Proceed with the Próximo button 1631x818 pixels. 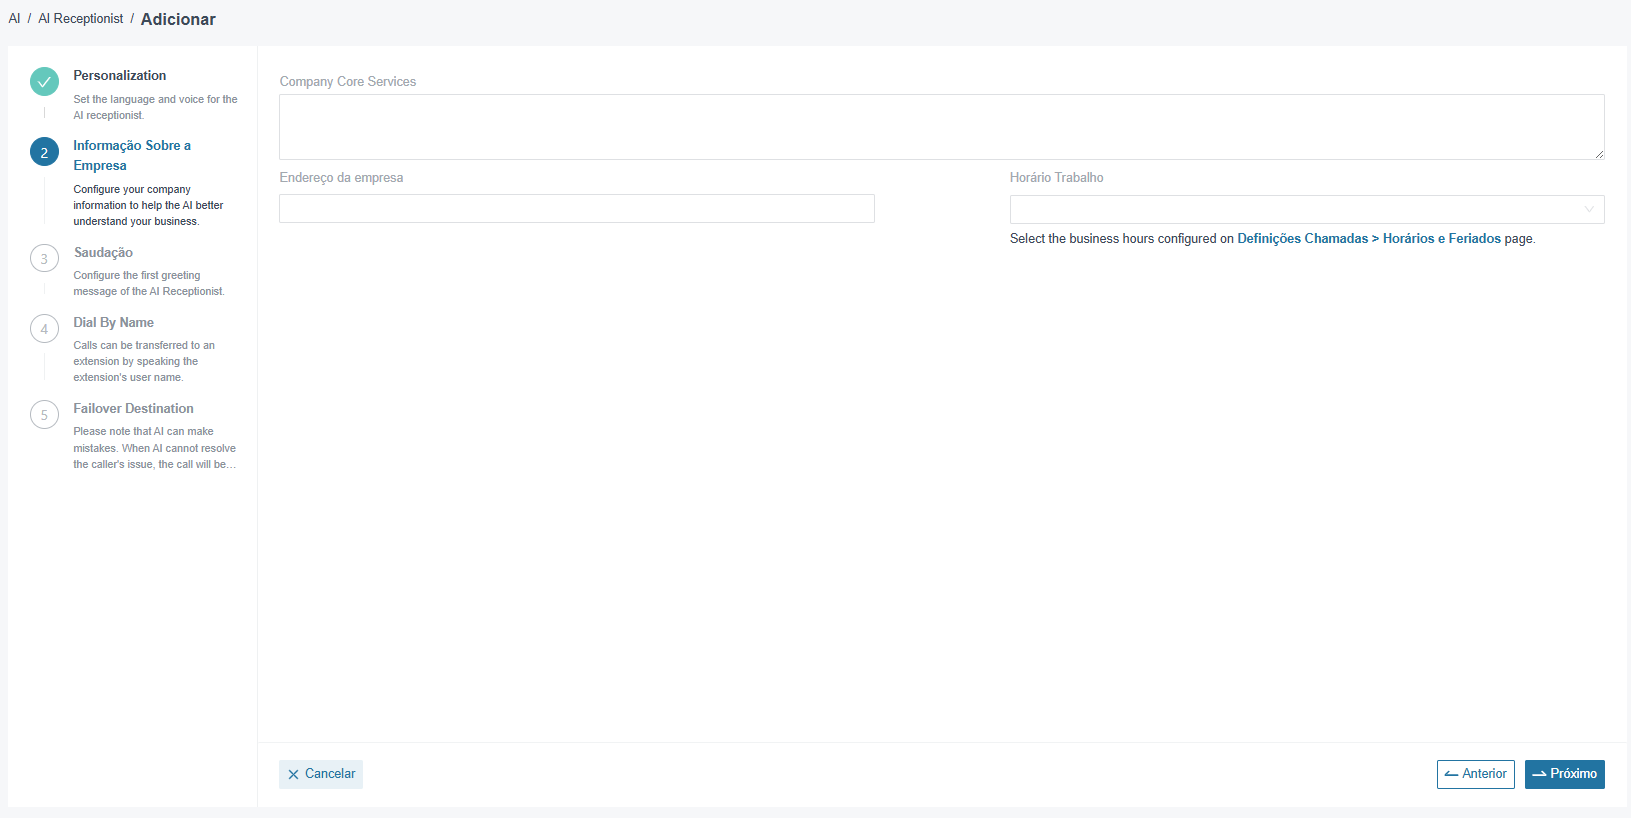[x=1565, y=774]
